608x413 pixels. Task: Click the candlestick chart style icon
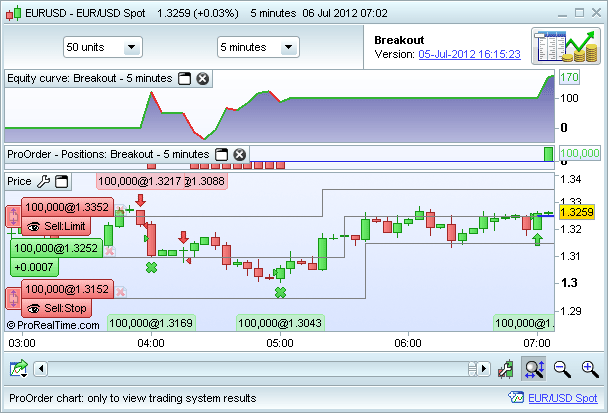point(507,369)
